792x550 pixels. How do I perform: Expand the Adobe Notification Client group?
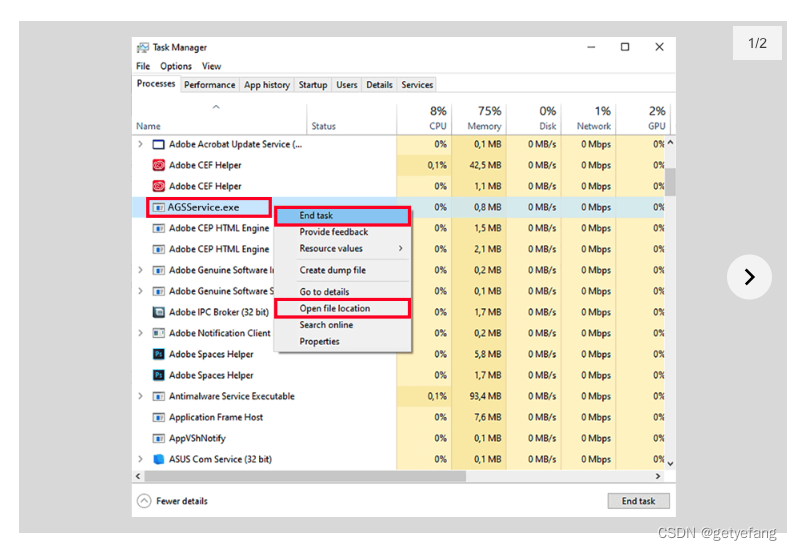[140, 333]
